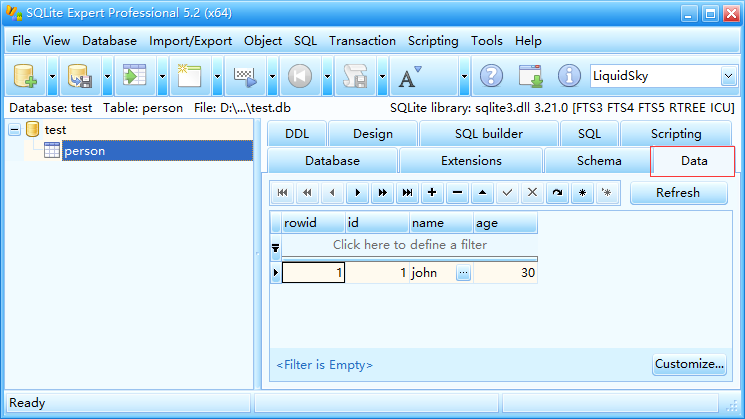Open the Import/Export menu

191,41
